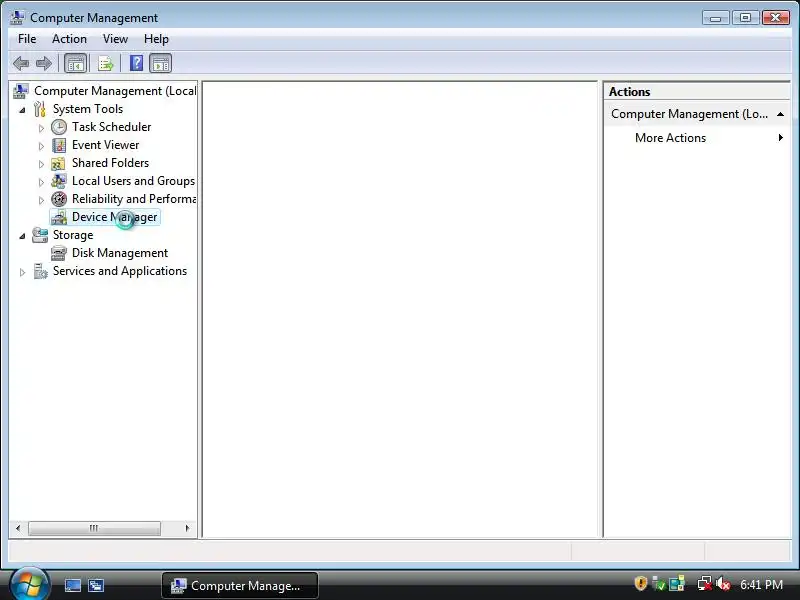Toggle the Show/Hide Console Tree toolbar icon
Image resolution: width=800 pixels, height=600 pixels.
pos(76,64)
